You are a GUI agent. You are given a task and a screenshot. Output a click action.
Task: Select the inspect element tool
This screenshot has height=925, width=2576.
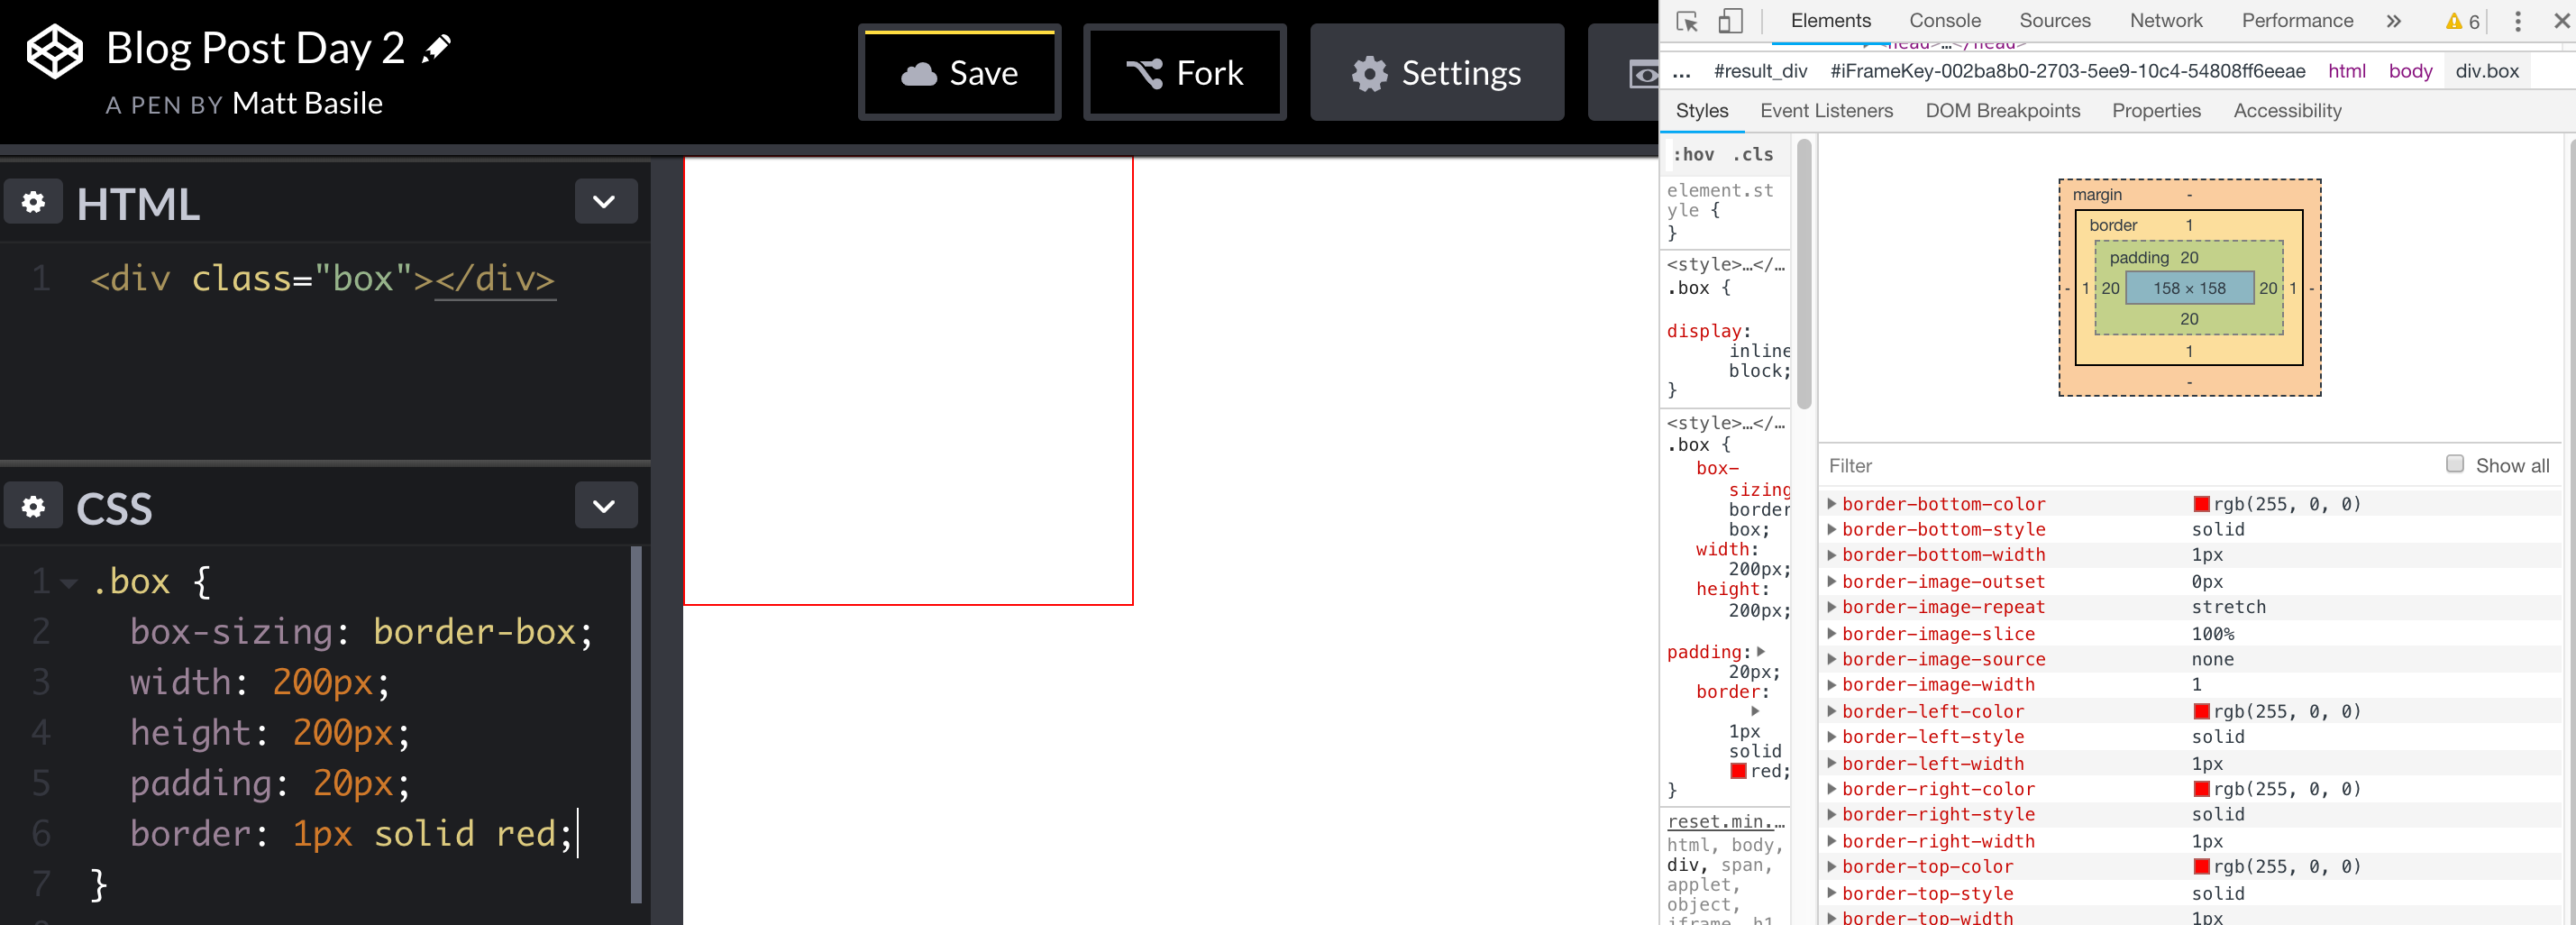(x=1686, y=21)
